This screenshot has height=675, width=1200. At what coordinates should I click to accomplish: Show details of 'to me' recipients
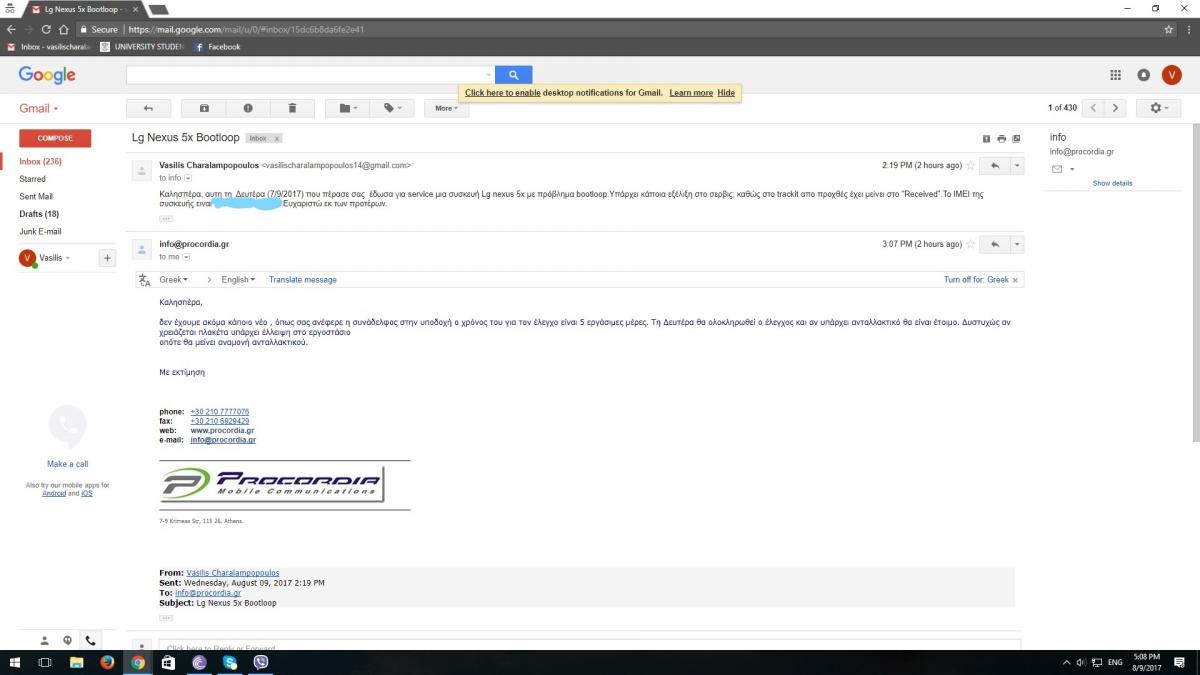pos(186,257)
